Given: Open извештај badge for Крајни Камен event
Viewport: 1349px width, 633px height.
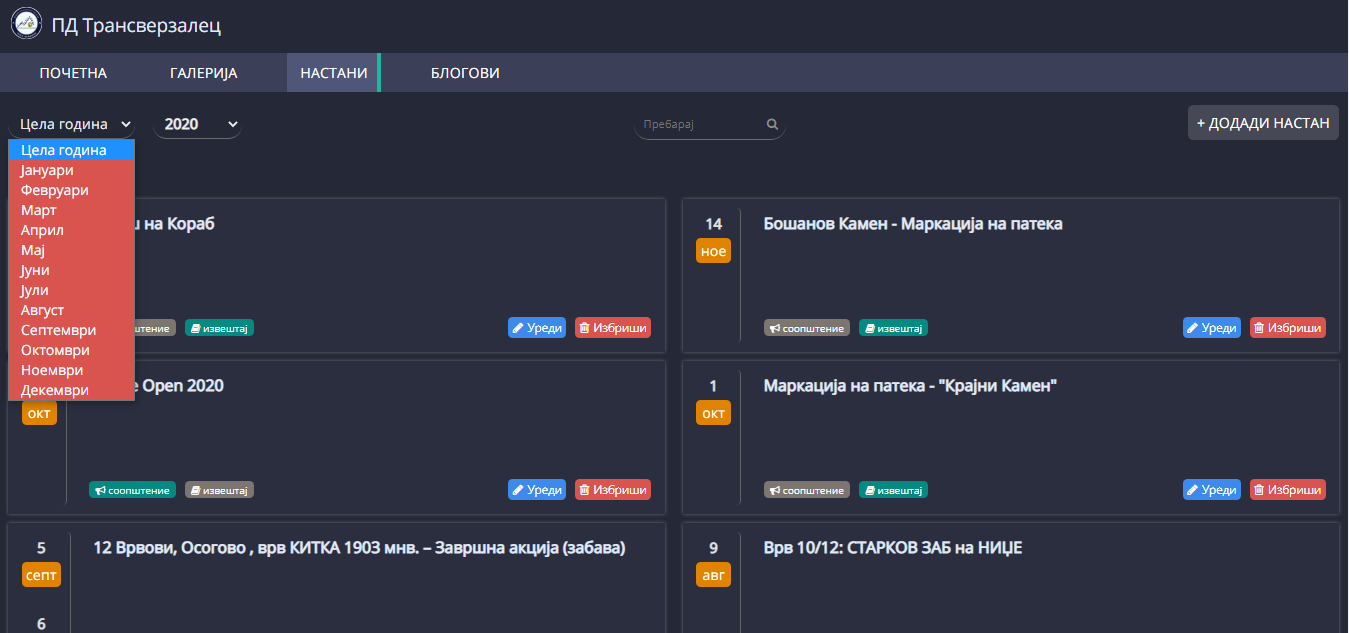Looking at the screenshot, I should (893, 490).
